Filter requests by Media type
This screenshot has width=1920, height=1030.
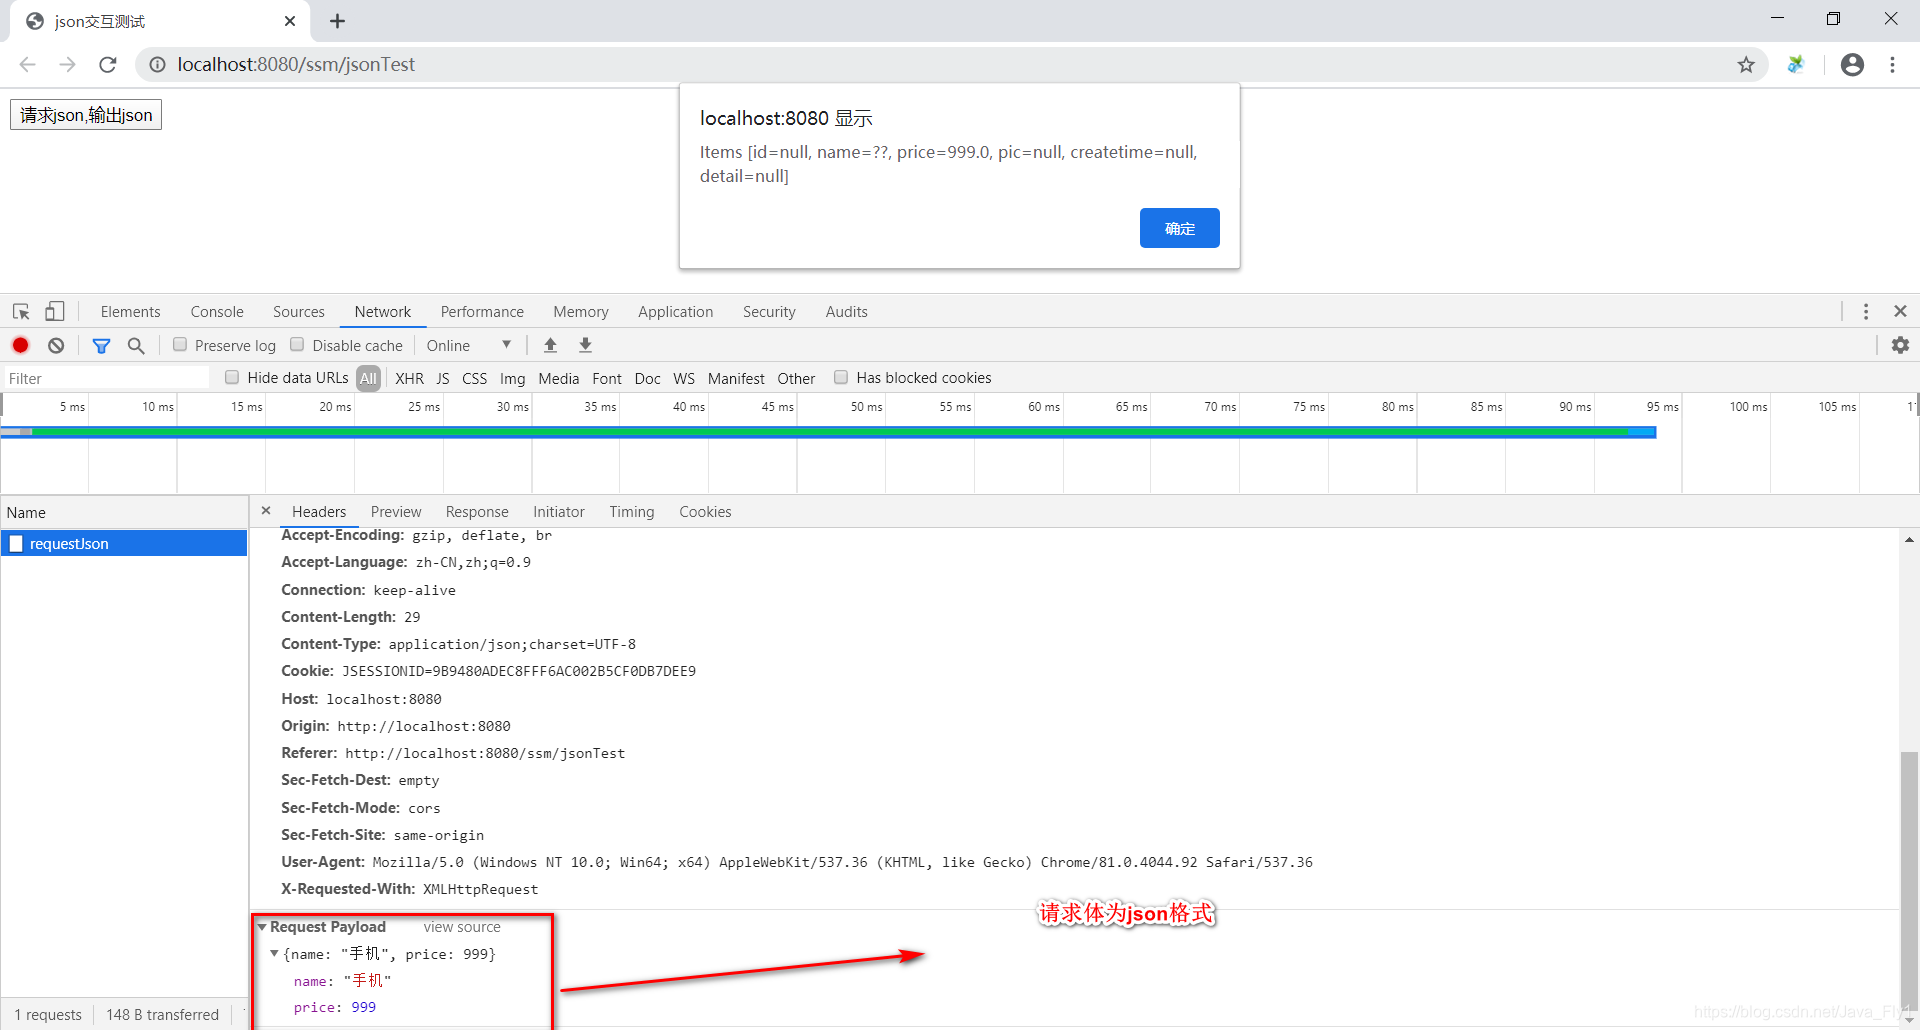click(x=558, y=378)
